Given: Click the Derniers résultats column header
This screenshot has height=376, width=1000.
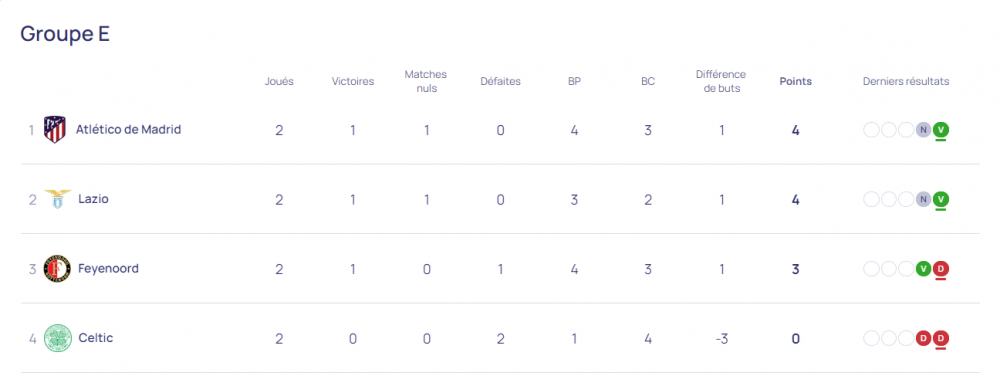Looking at the screenshot, I should click(x=906, y=82).
